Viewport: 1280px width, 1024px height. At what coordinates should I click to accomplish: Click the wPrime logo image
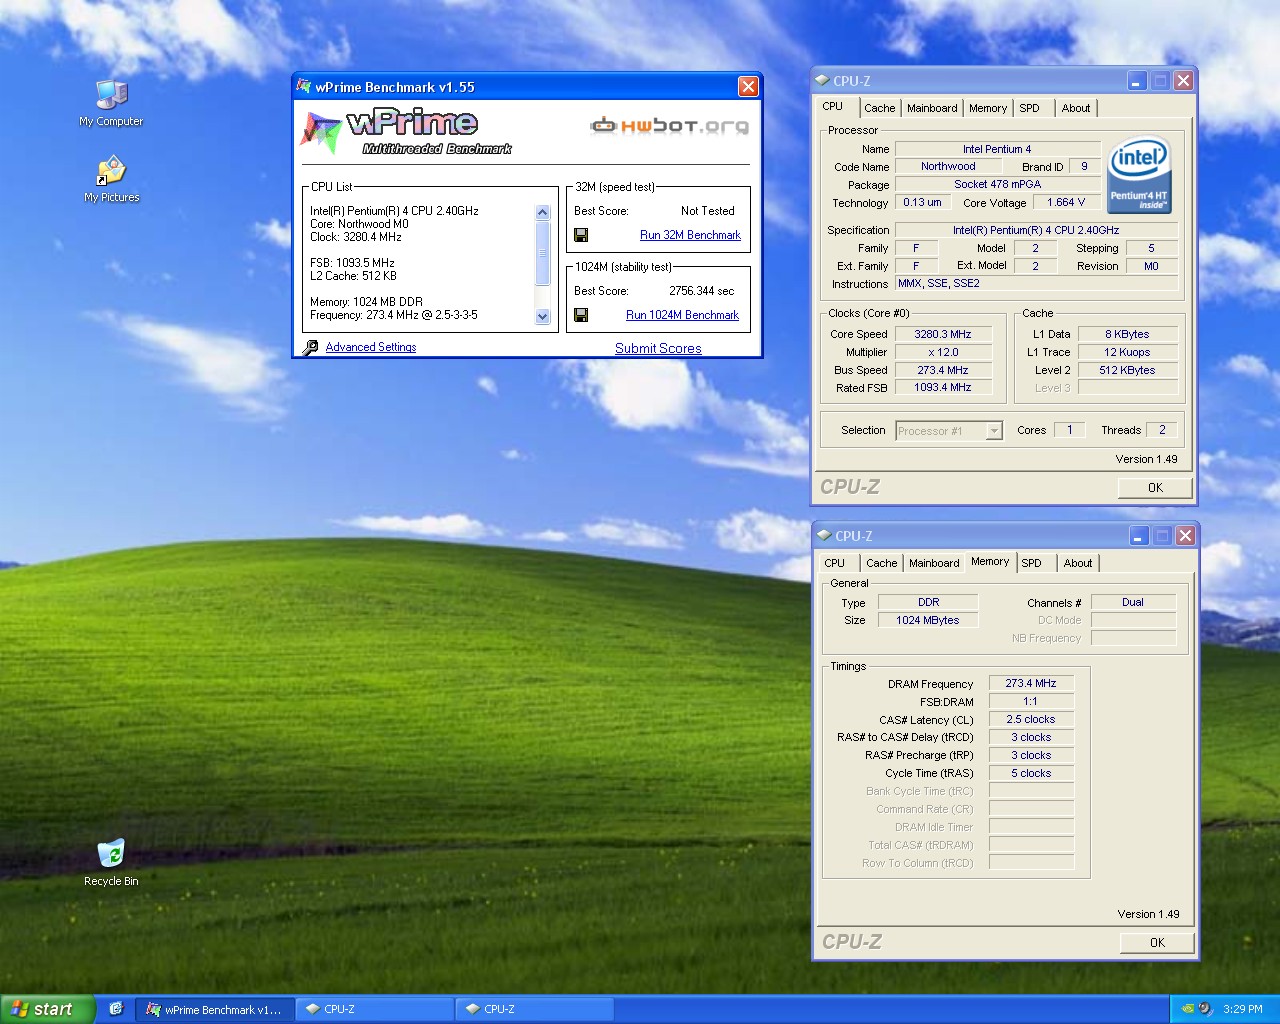tap(405, 133)
